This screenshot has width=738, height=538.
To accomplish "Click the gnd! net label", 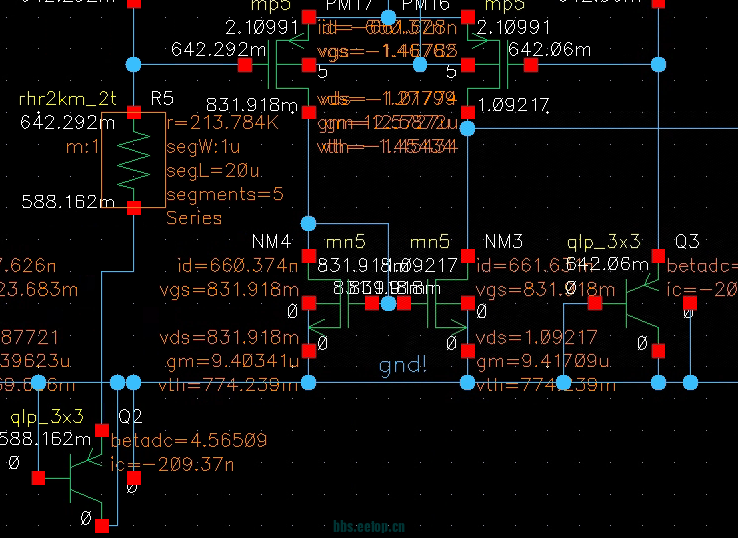I will (x=403, y=365).
